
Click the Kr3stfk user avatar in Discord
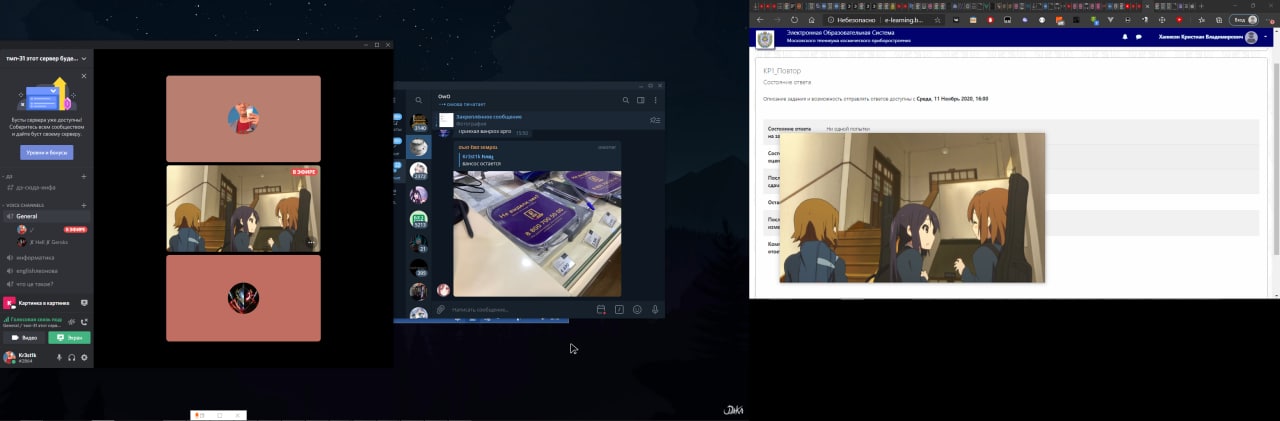10,357
